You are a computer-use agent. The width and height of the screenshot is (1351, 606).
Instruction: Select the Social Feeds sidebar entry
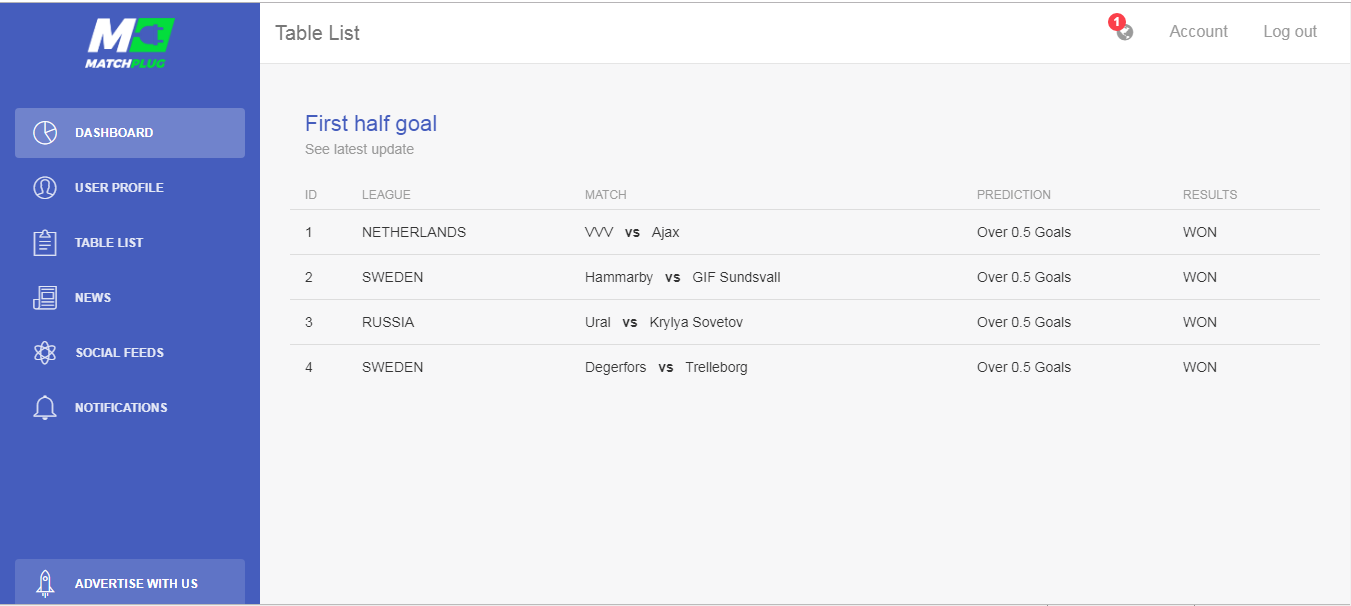pos(130,353)
